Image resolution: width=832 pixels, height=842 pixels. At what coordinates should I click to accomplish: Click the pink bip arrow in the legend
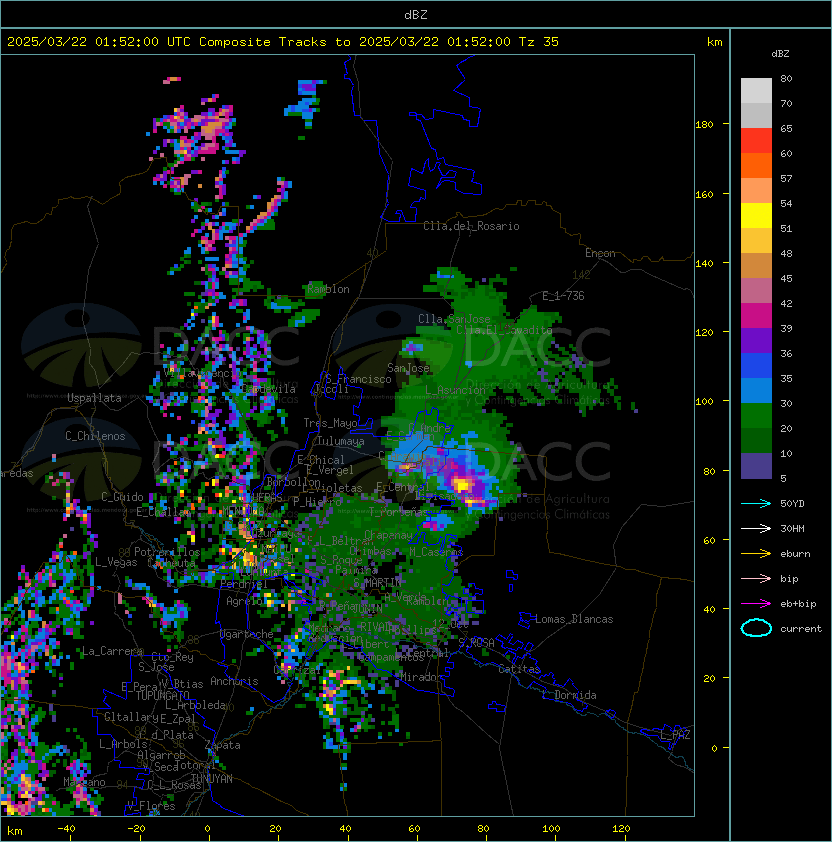(756, 578)
